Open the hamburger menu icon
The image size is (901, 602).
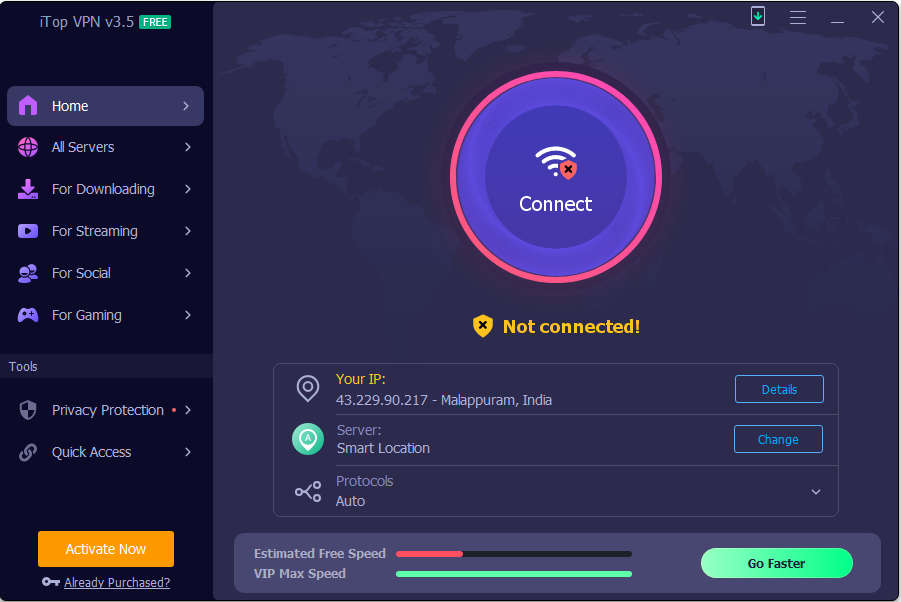(797, 17)
